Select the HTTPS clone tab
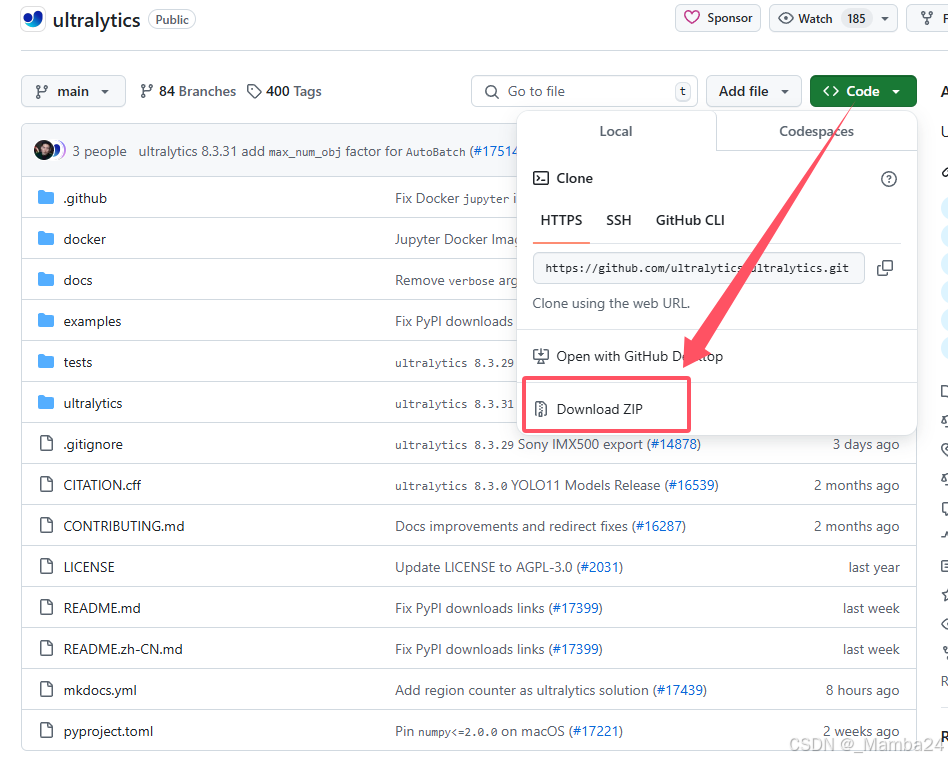Screen dimensions: 948x760 coord(561,220)
